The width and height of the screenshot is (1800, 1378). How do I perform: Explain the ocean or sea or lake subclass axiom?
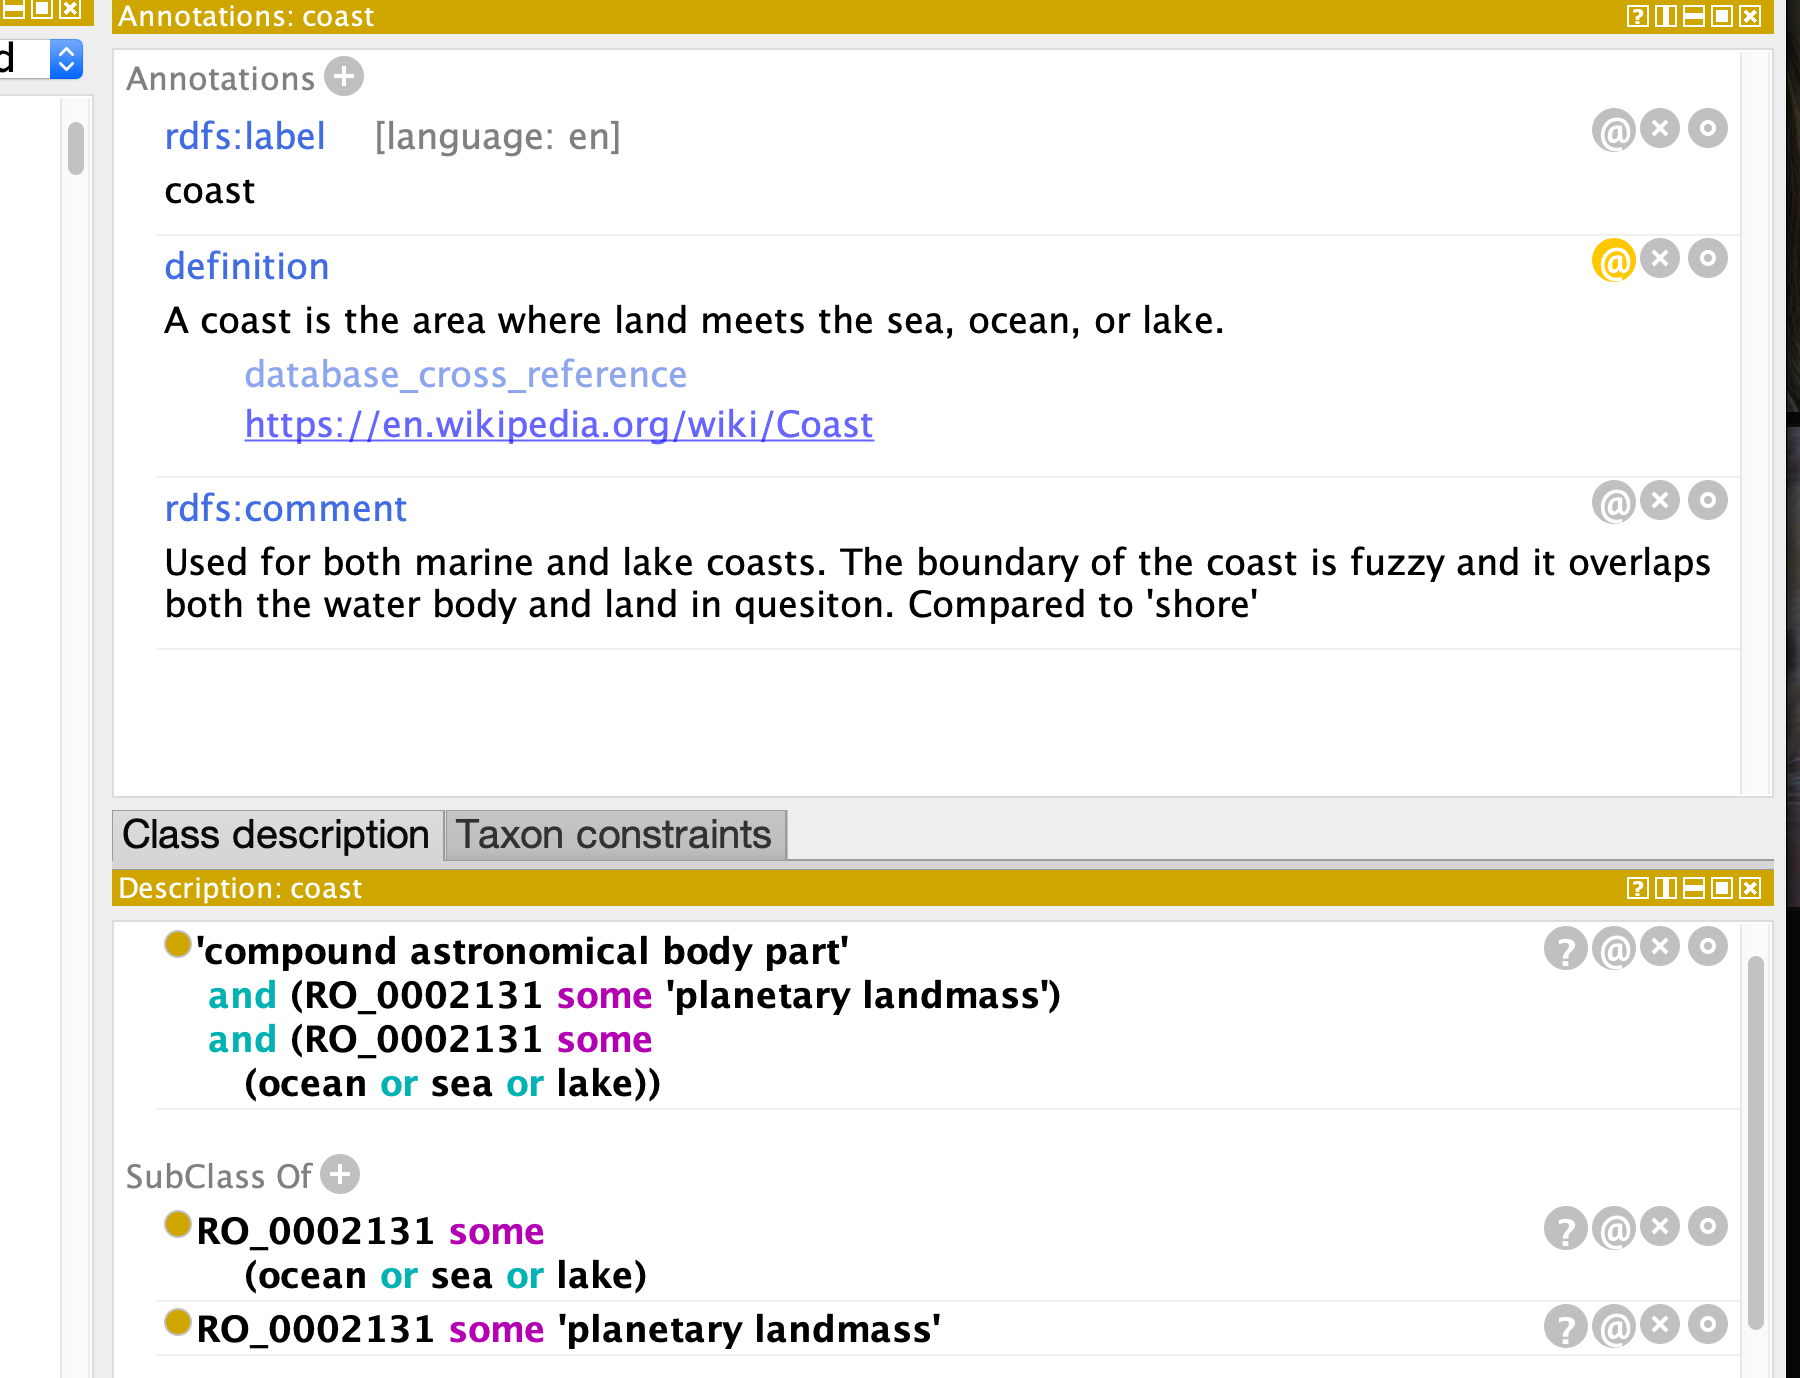pyautogui.click(x=1565, y=1229)
